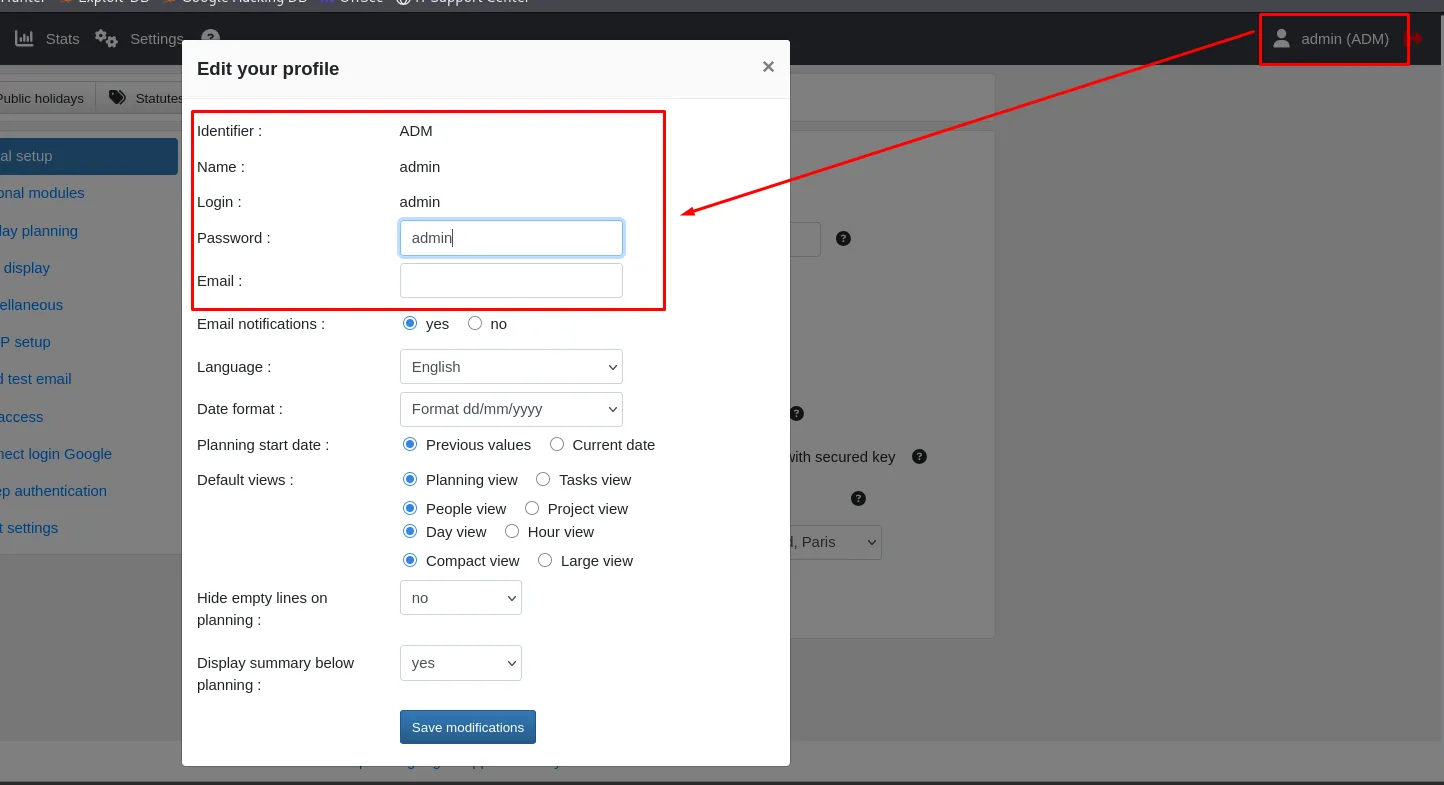Click the 'ADM' identifier value
1444x785 pixels.
click(416, 131)
